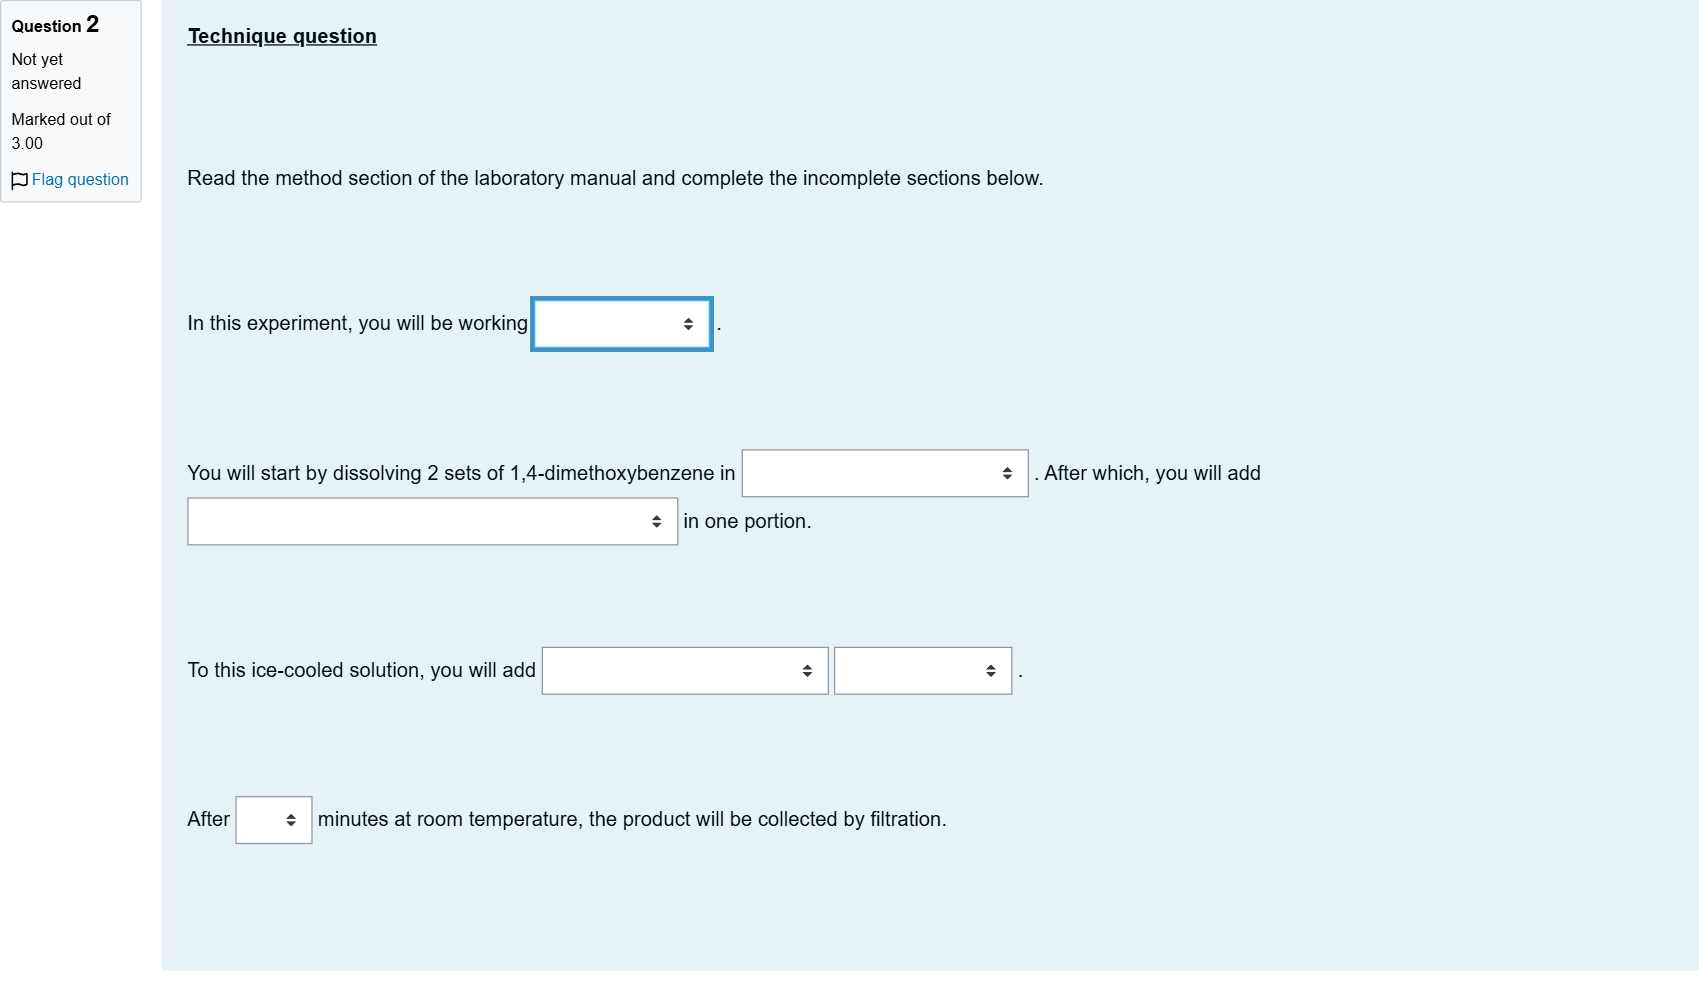Screen dimensions: 1699x990
Task: Open dropdown after 'you will be working'
Action: tap(622, 324)
